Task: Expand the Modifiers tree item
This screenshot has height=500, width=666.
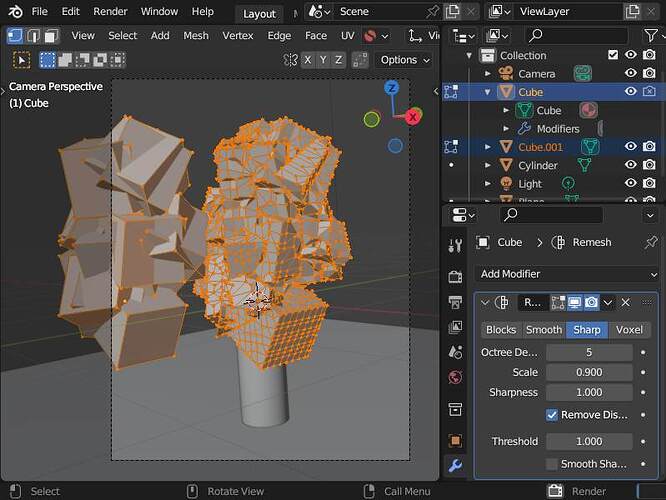Action: (x=506, y=128)
